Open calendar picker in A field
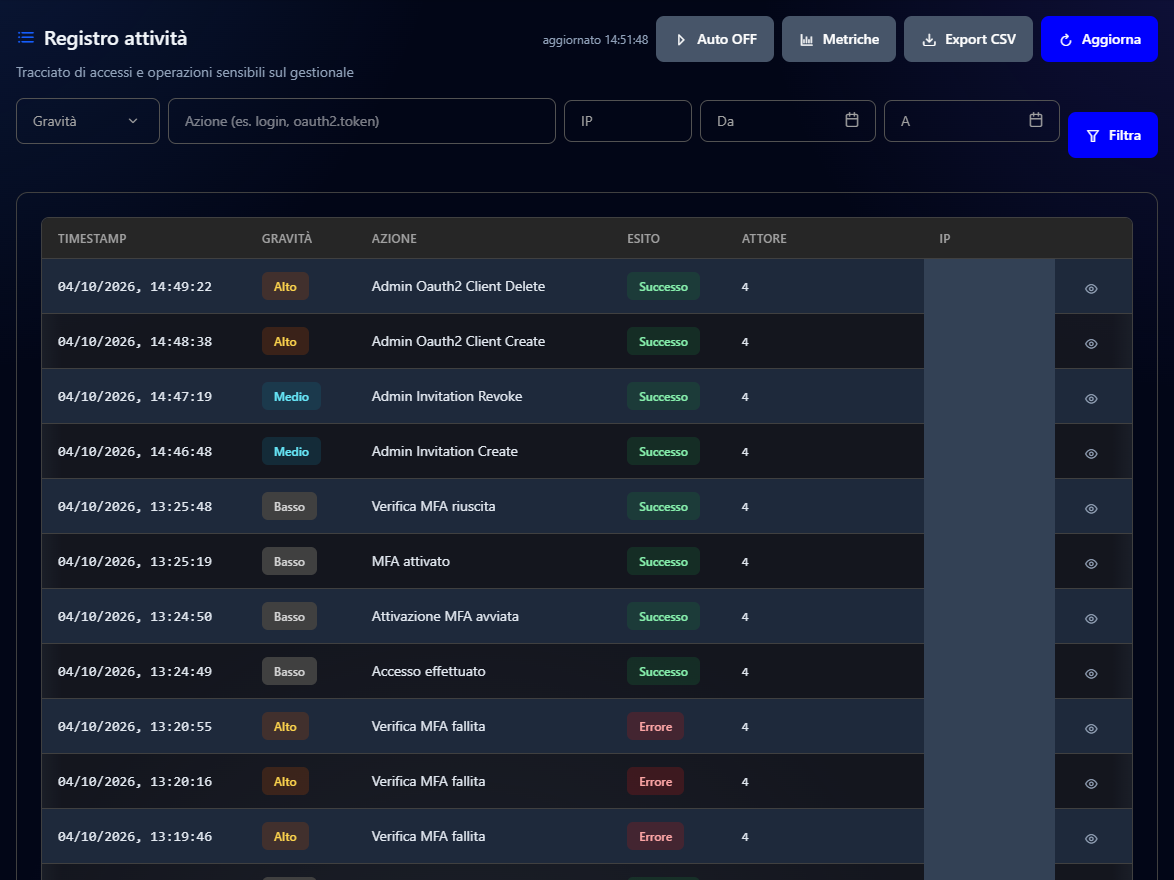The image size is (1174, 880). point(1036,120)
